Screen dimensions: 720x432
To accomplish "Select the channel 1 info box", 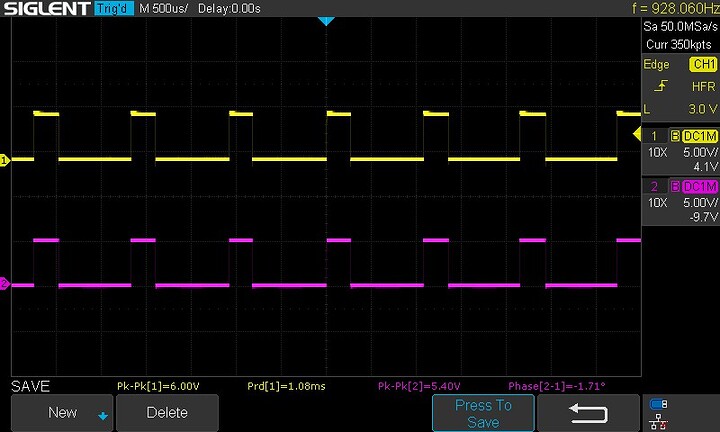I will pos(681,151).
